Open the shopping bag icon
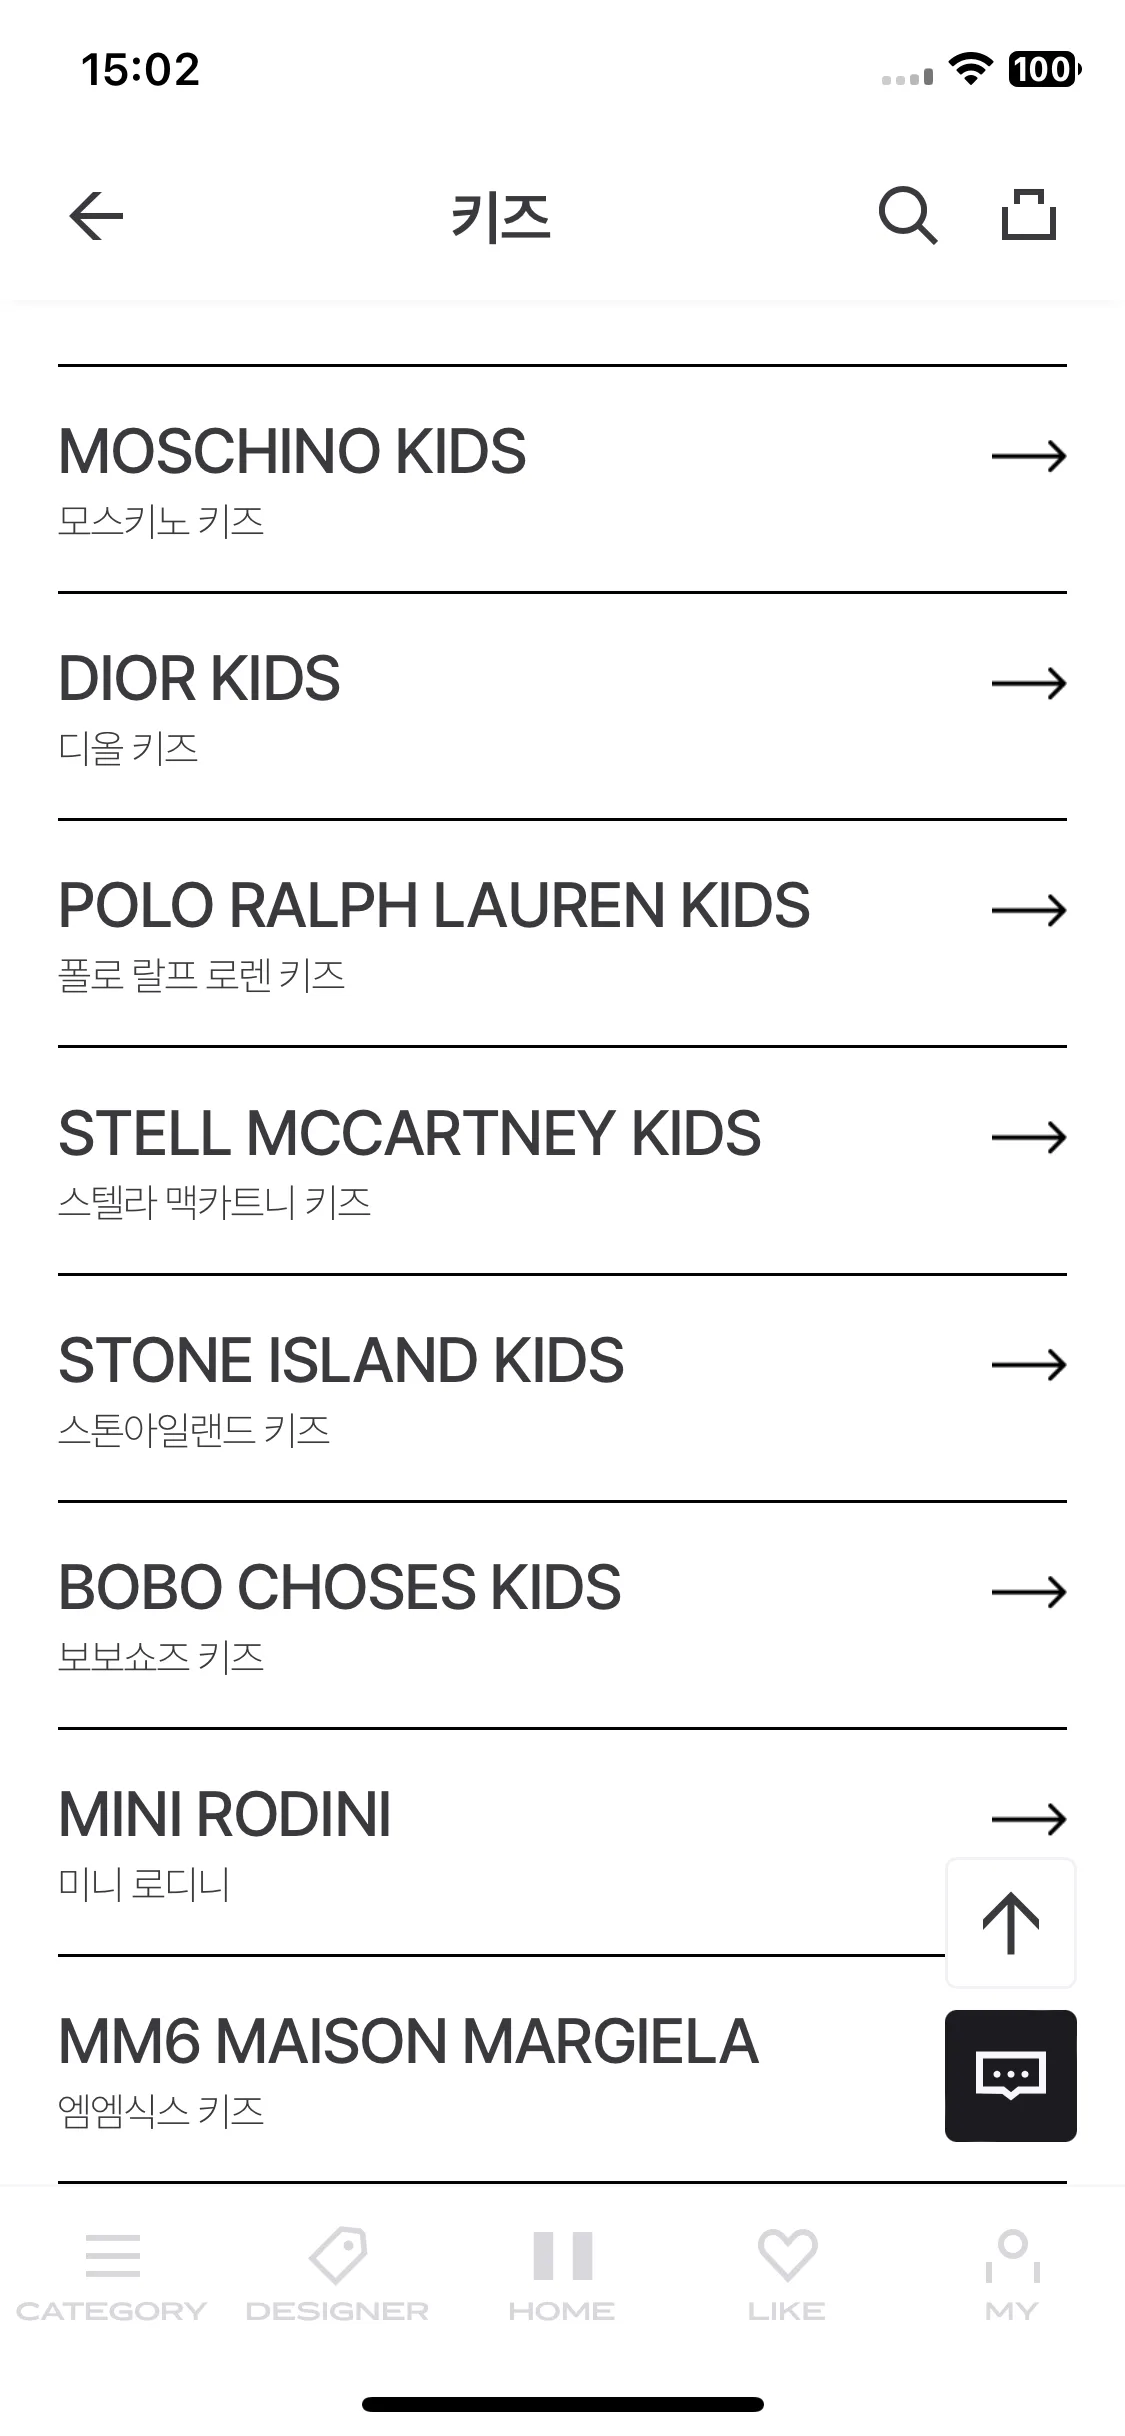The image size is (1125, 2436). [x=1029, y=215]
